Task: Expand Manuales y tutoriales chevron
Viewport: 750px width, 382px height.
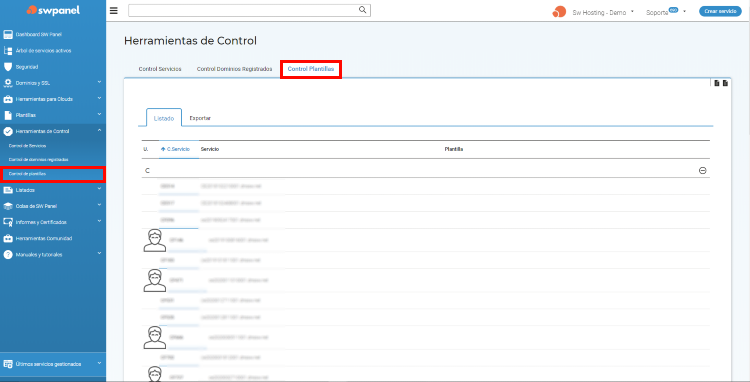Action: point(99,253)
